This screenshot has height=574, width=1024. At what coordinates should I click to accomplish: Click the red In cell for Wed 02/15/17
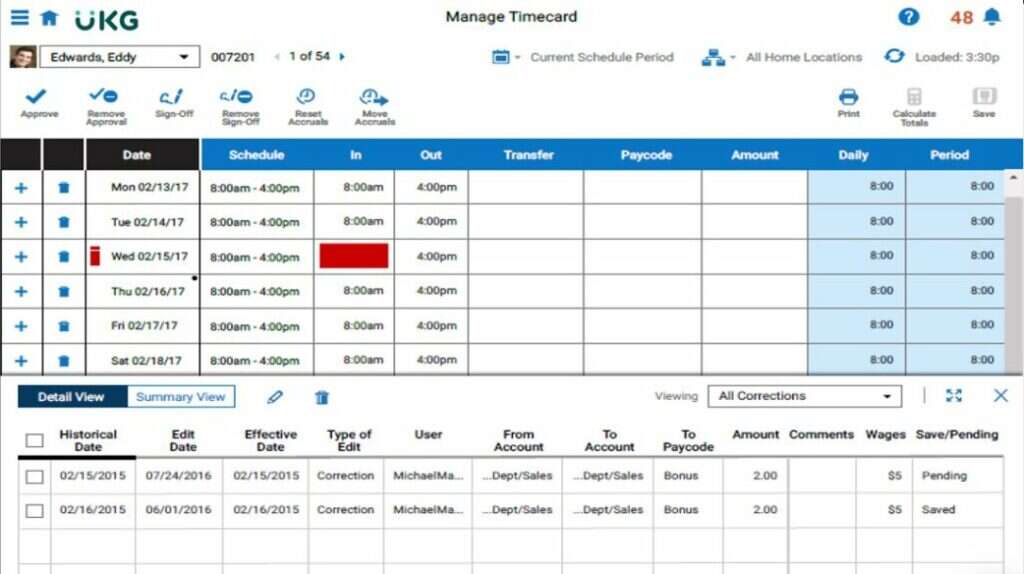tap(353, 256)
